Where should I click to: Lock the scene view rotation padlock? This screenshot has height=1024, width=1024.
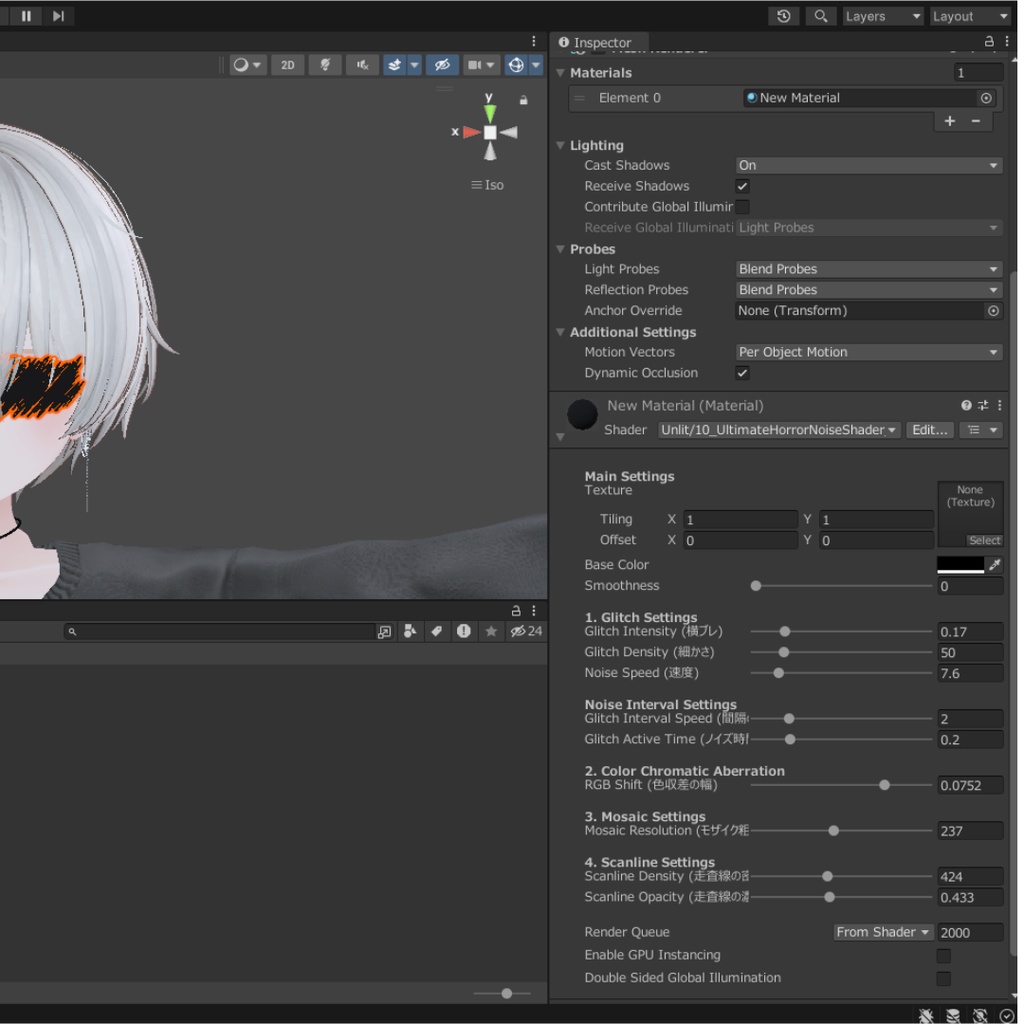pos(523,100)
